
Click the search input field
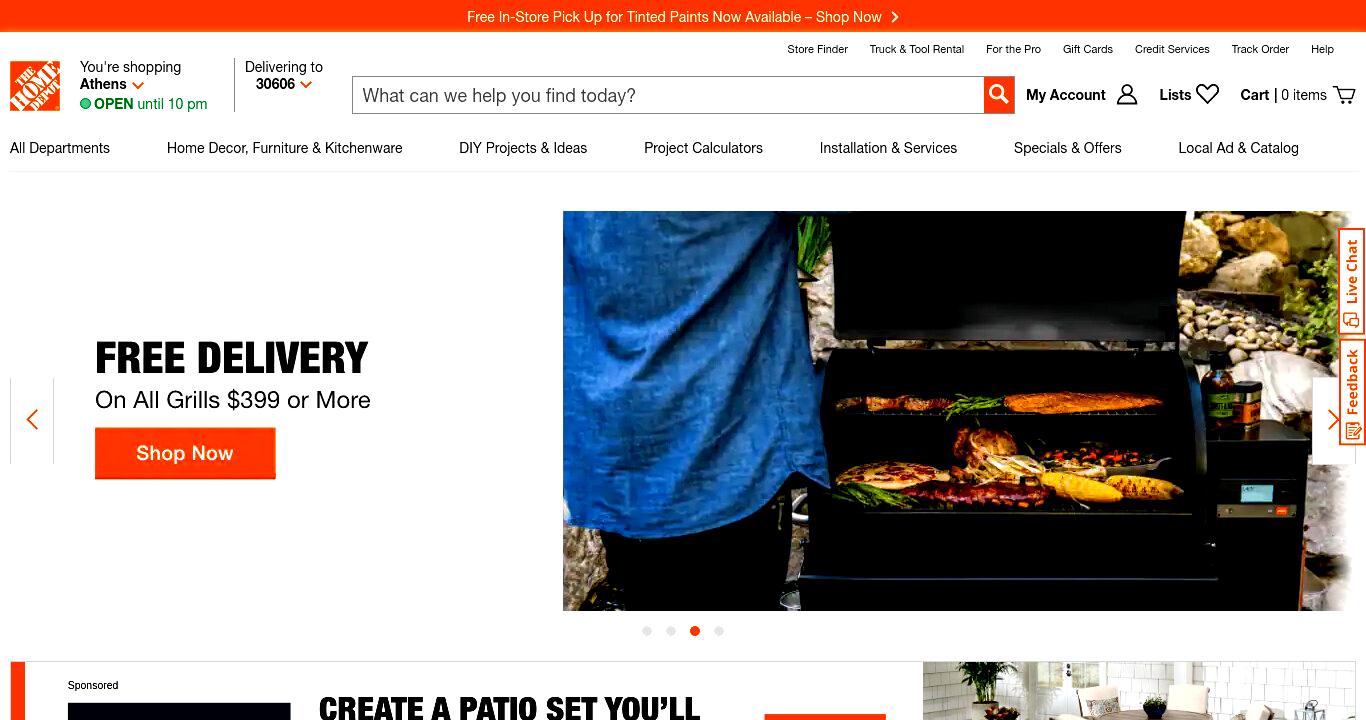668,95
